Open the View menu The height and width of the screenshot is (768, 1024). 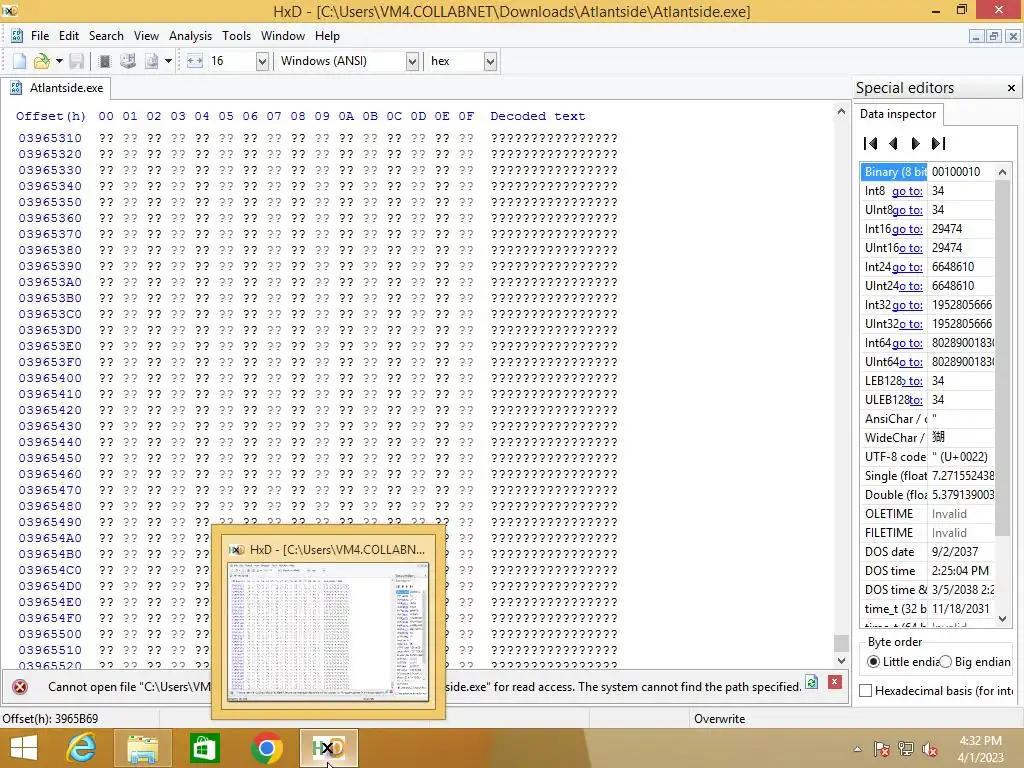click(x=146, y=36)
